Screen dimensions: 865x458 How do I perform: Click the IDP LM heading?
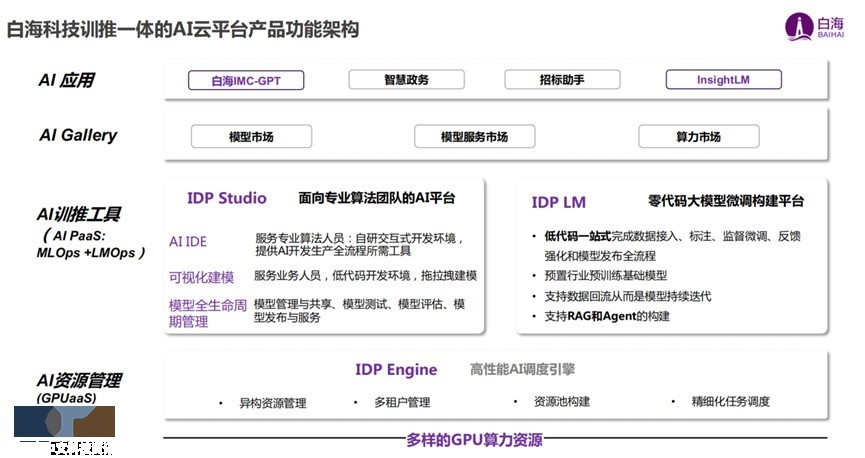click(x=558, y=202)
